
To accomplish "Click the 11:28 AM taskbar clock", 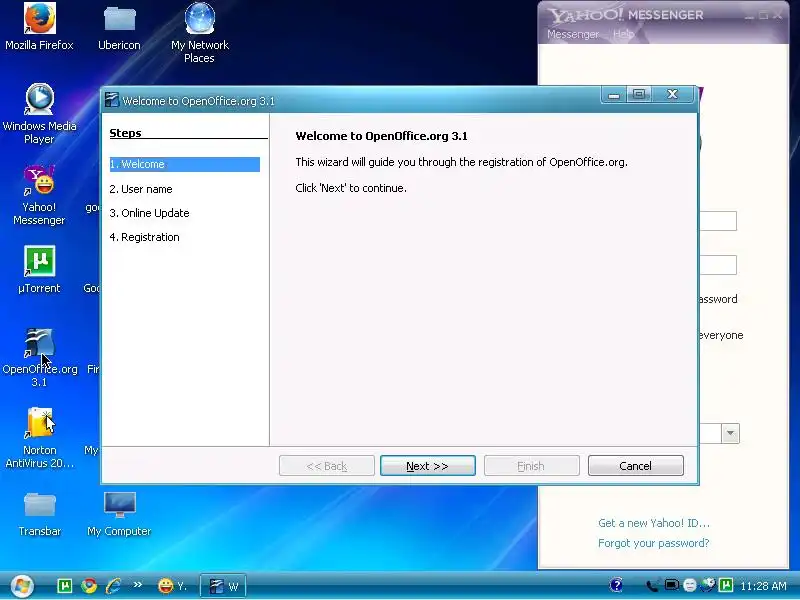I will pos(763,586).
